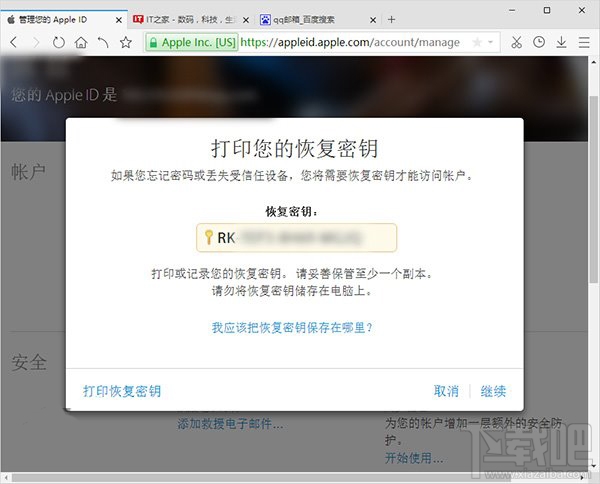Click 继续 to continue
This screenshot has width=600, height=484.
pyautogui.click(x=493, y=391)
